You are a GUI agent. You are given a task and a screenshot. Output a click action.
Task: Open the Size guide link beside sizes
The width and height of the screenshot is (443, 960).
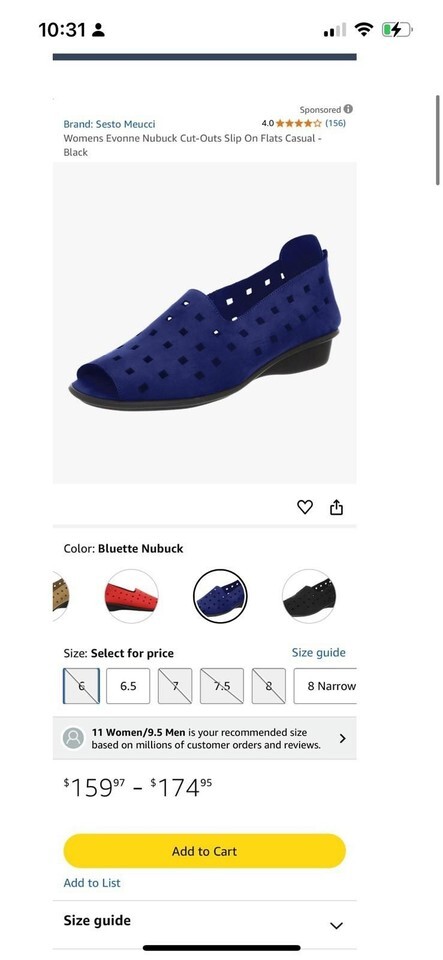[319, 653]
